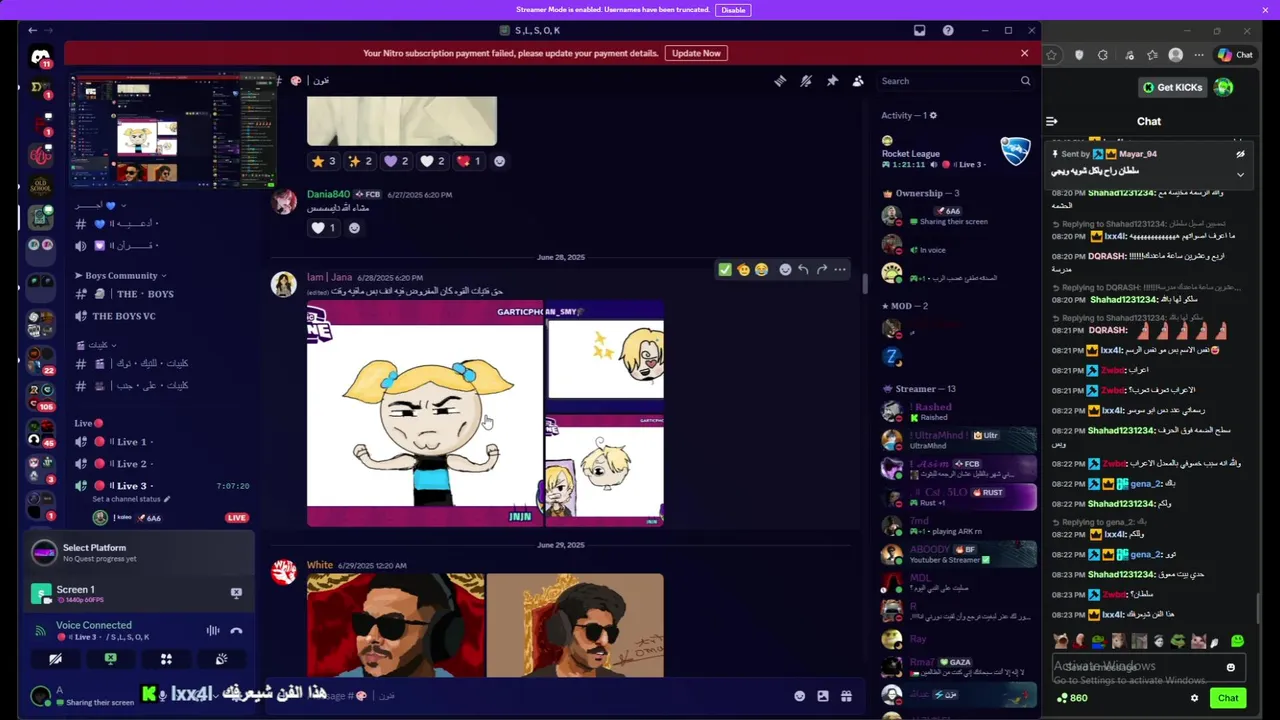
Task: Open browser Copilot Chat button
Action: [1236, 55]
